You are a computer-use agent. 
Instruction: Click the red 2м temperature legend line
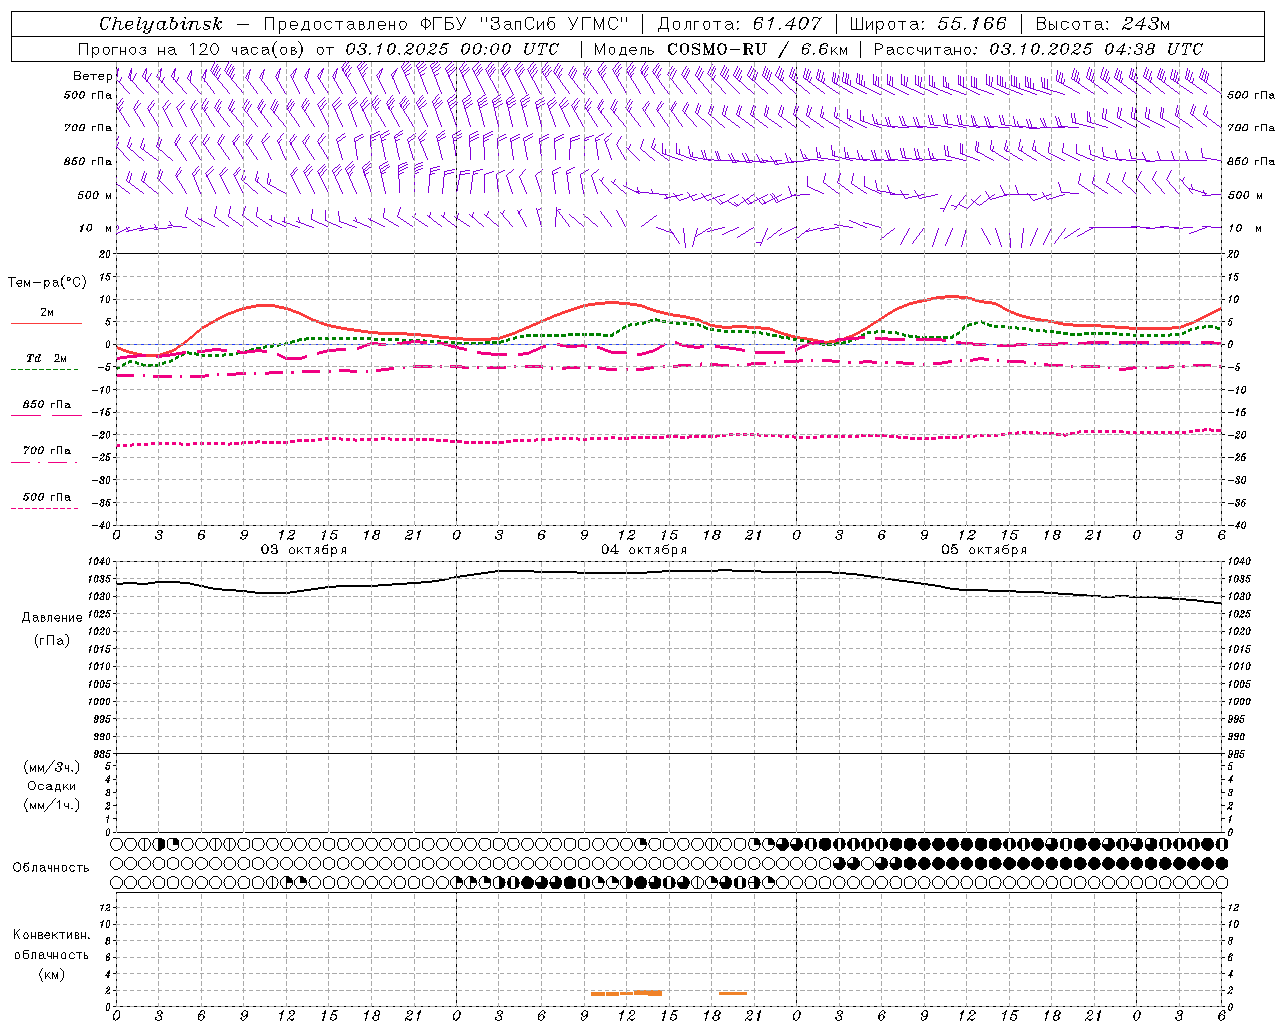[x=46, y=323]
